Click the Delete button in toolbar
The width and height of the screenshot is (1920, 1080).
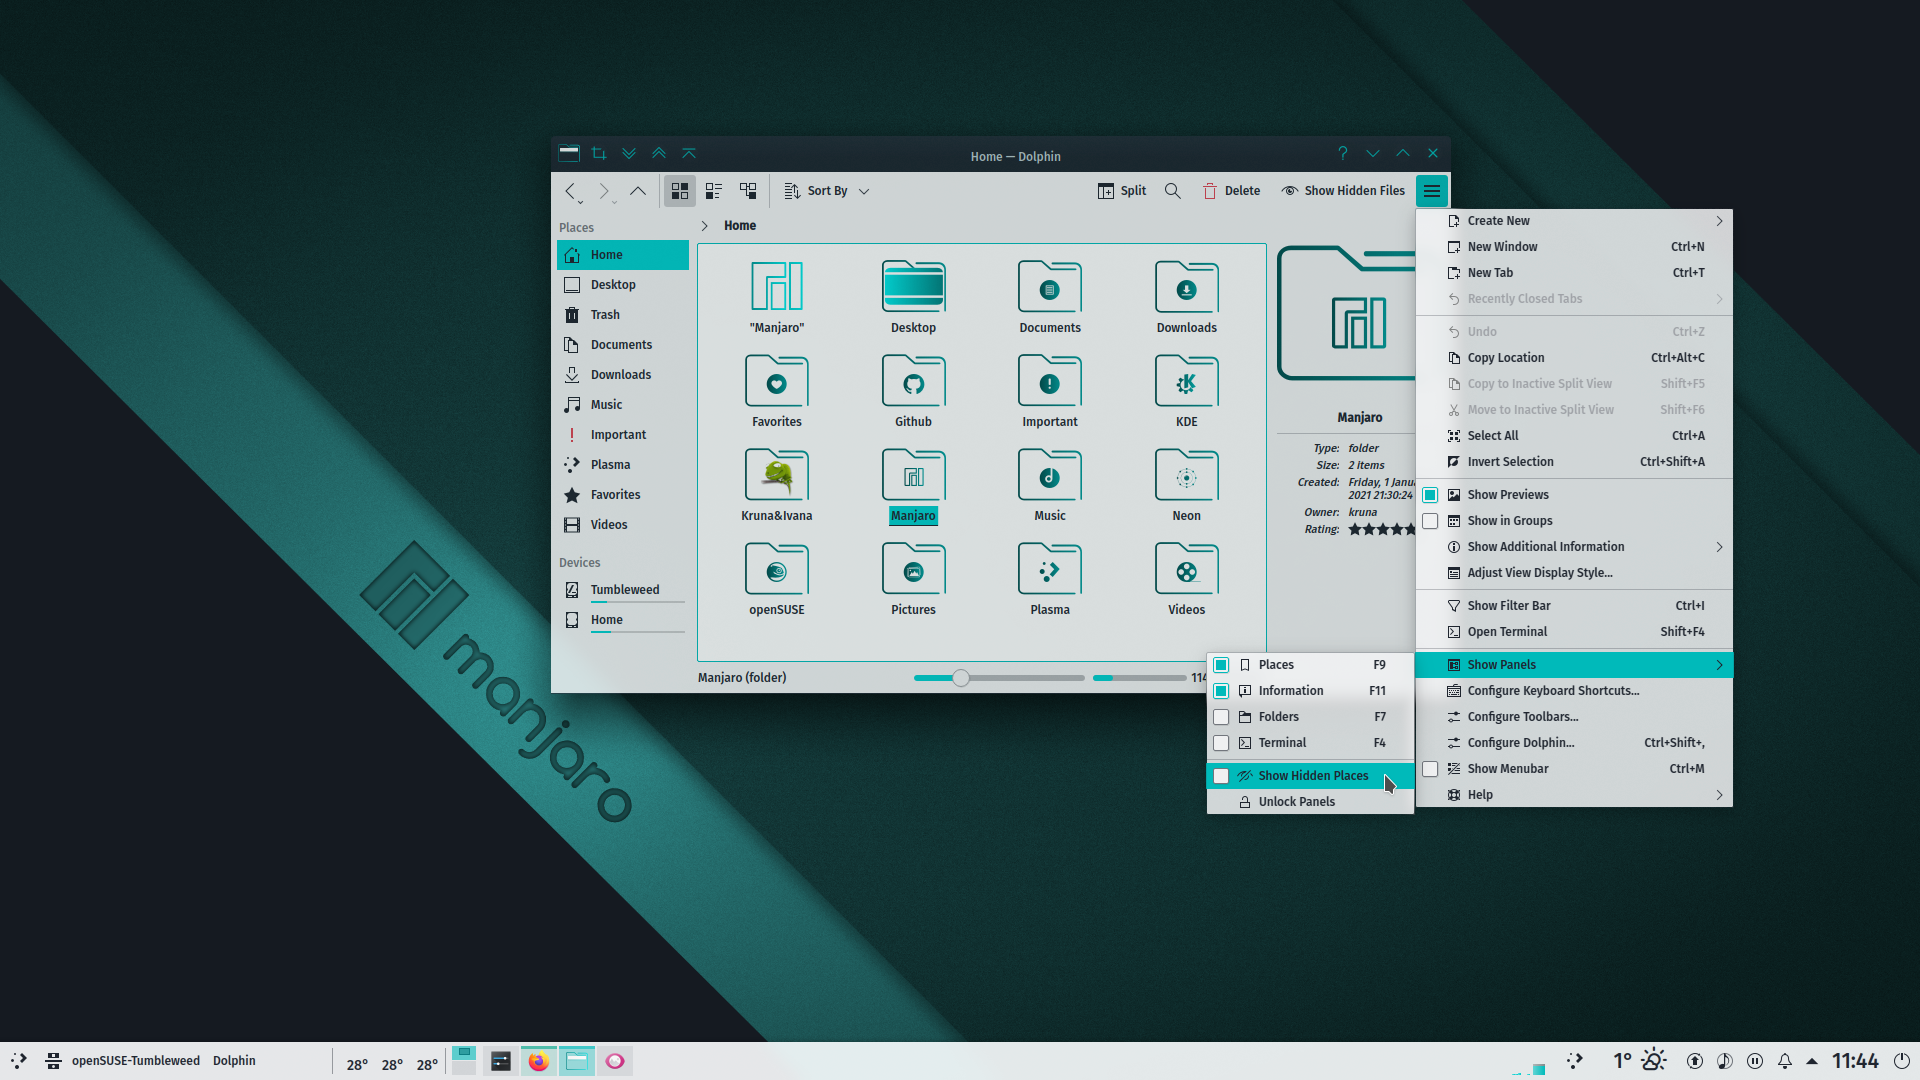pyautogui.click(x=1231, y=191)
